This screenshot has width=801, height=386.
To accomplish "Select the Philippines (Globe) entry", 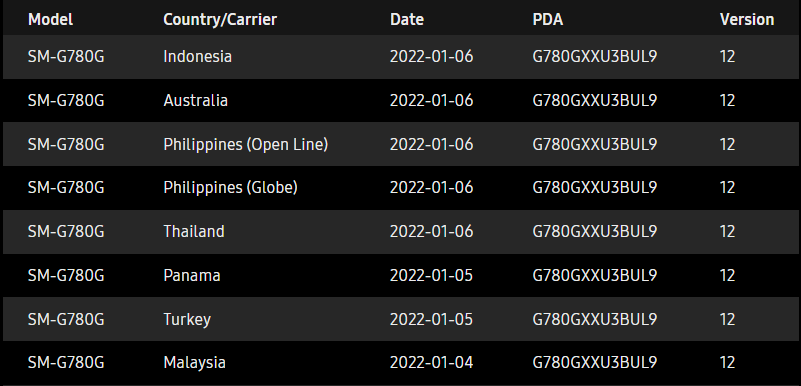I will tap(230, 188).
